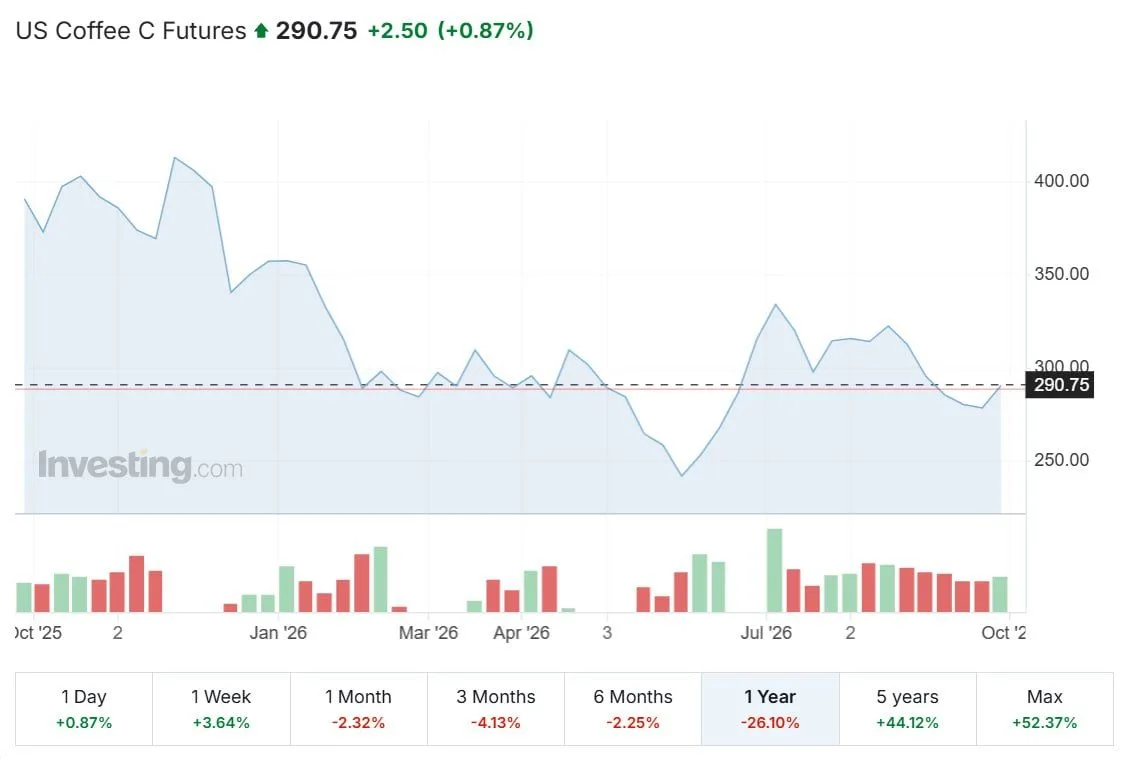
Task: Choose the 1 Month period
Action: point(358,709)
